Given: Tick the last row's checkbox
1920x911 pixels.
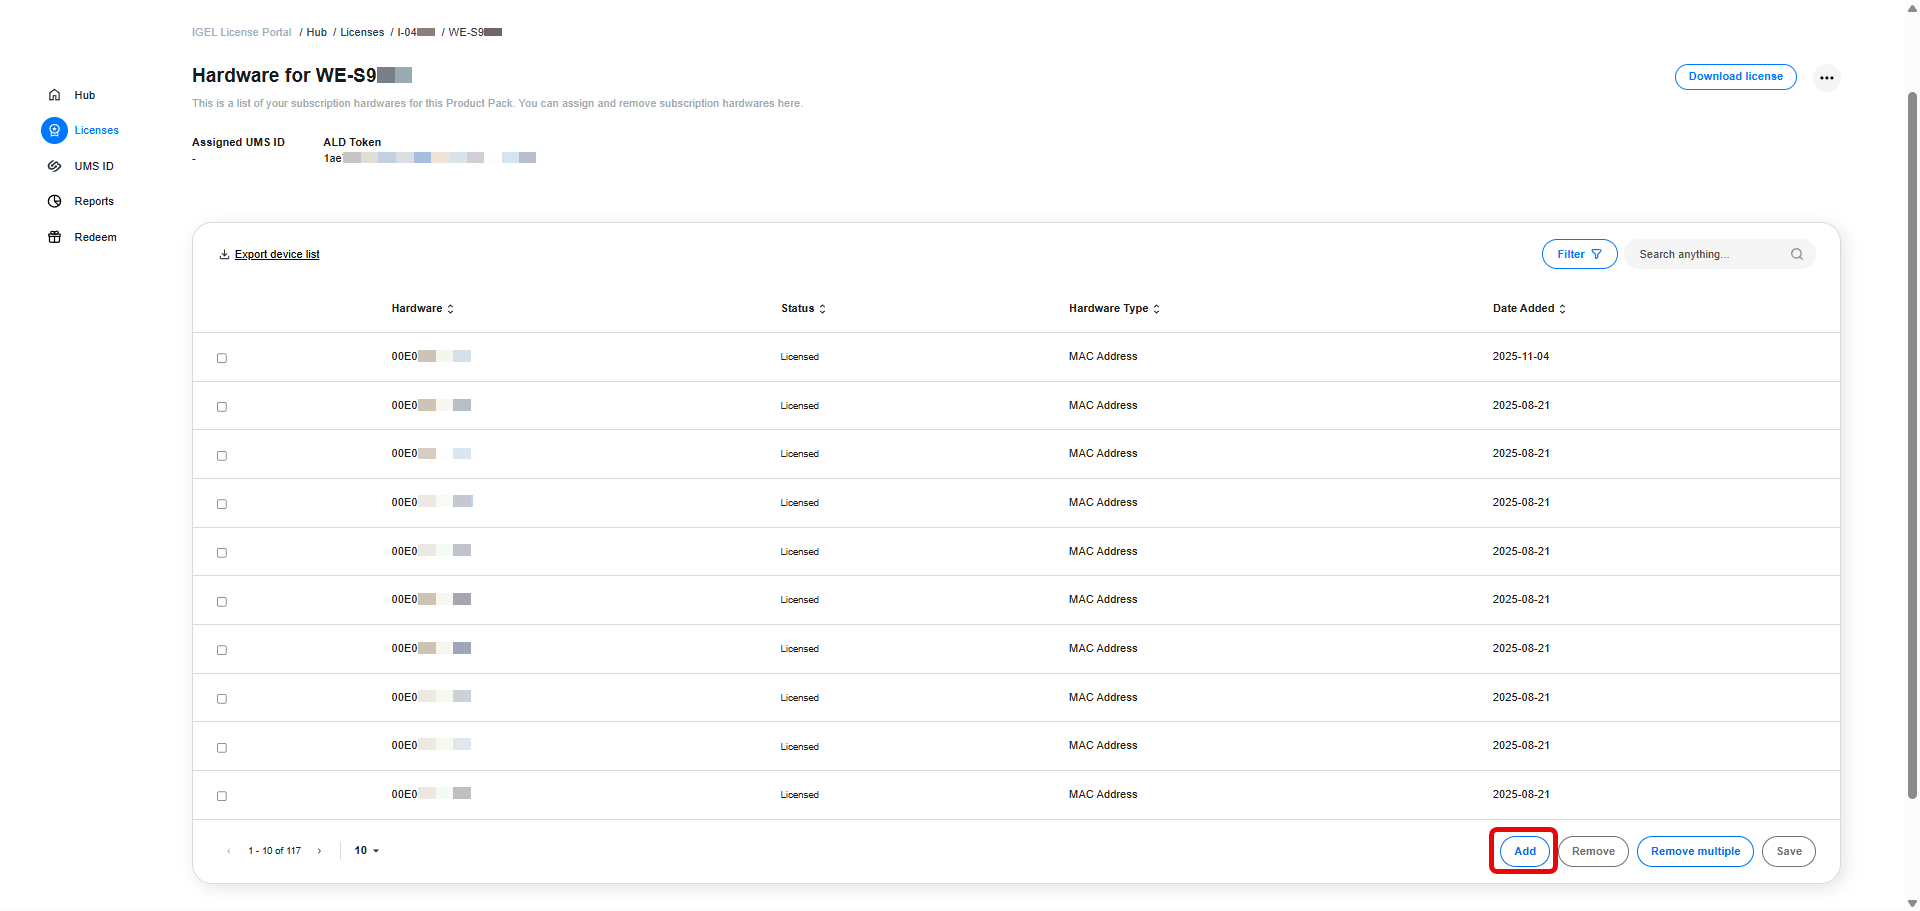Looking at the screenshot, I should [x=222, y=796].
